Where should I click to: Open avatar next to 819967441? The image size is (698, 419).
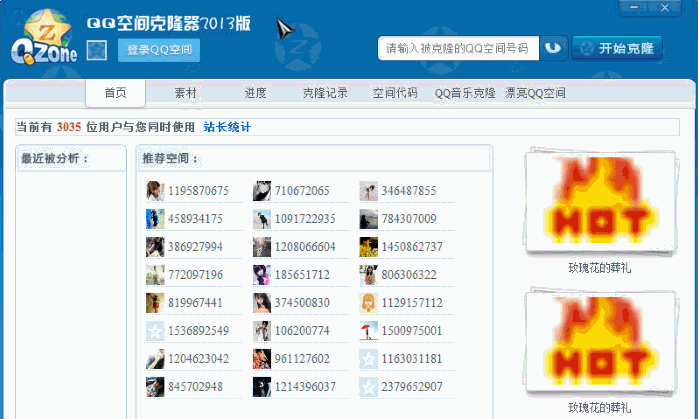tap(155, 303)
